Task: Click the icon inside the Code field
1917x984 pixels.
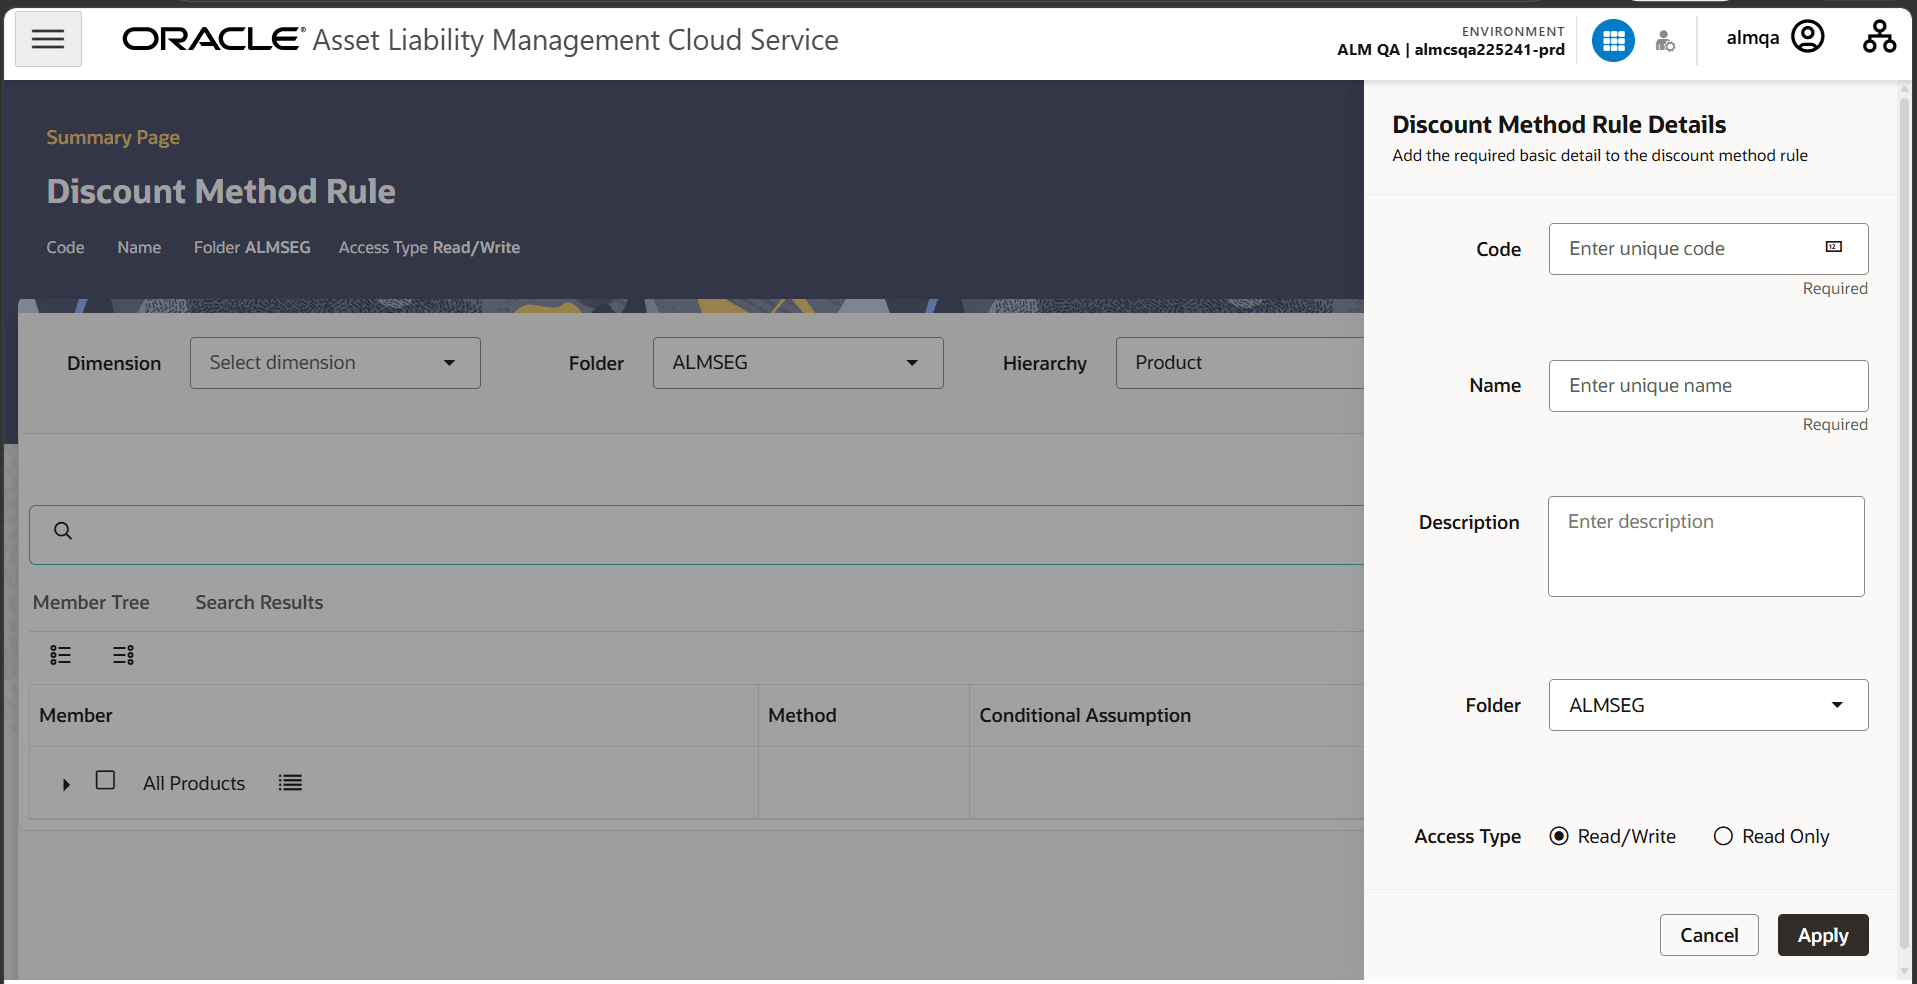Action: point(1834,247)
